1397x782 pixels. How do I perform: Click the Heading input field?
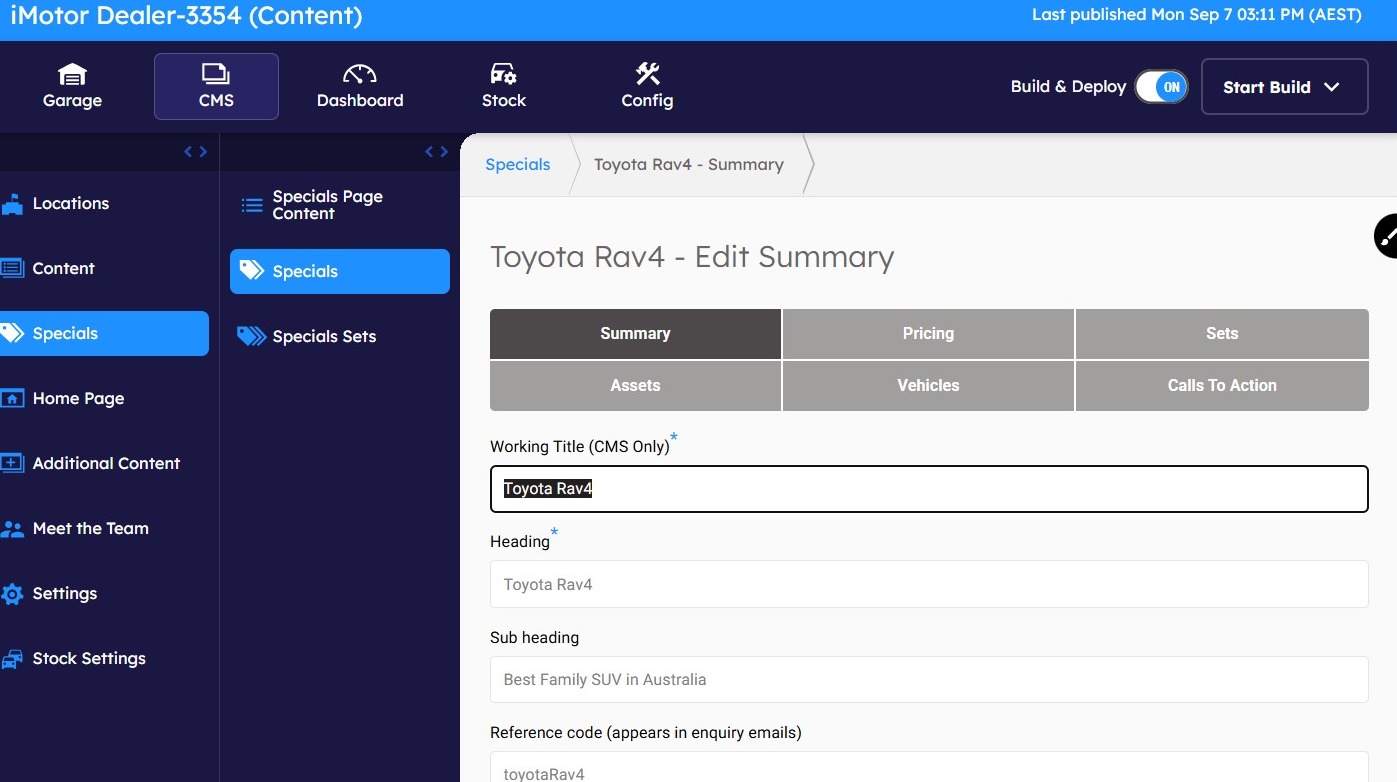[x=929, y=584]
